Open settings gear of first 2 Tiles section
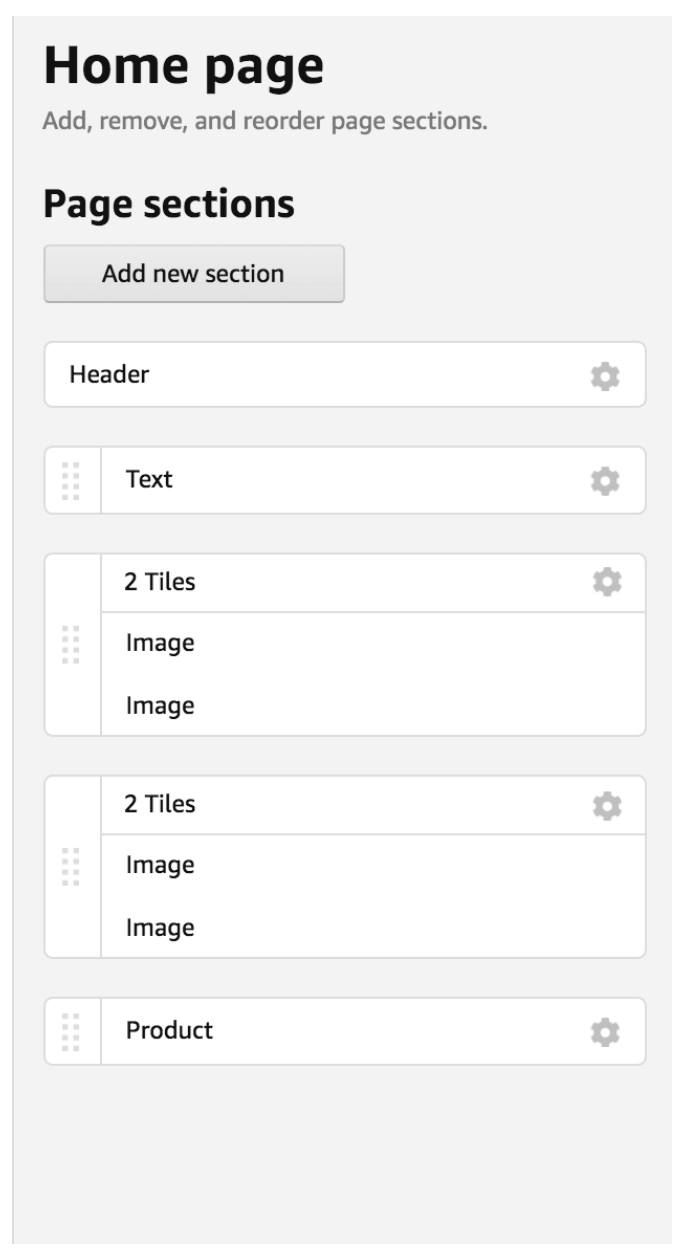This screenshot has height=1258, width=684. point(606,582)
